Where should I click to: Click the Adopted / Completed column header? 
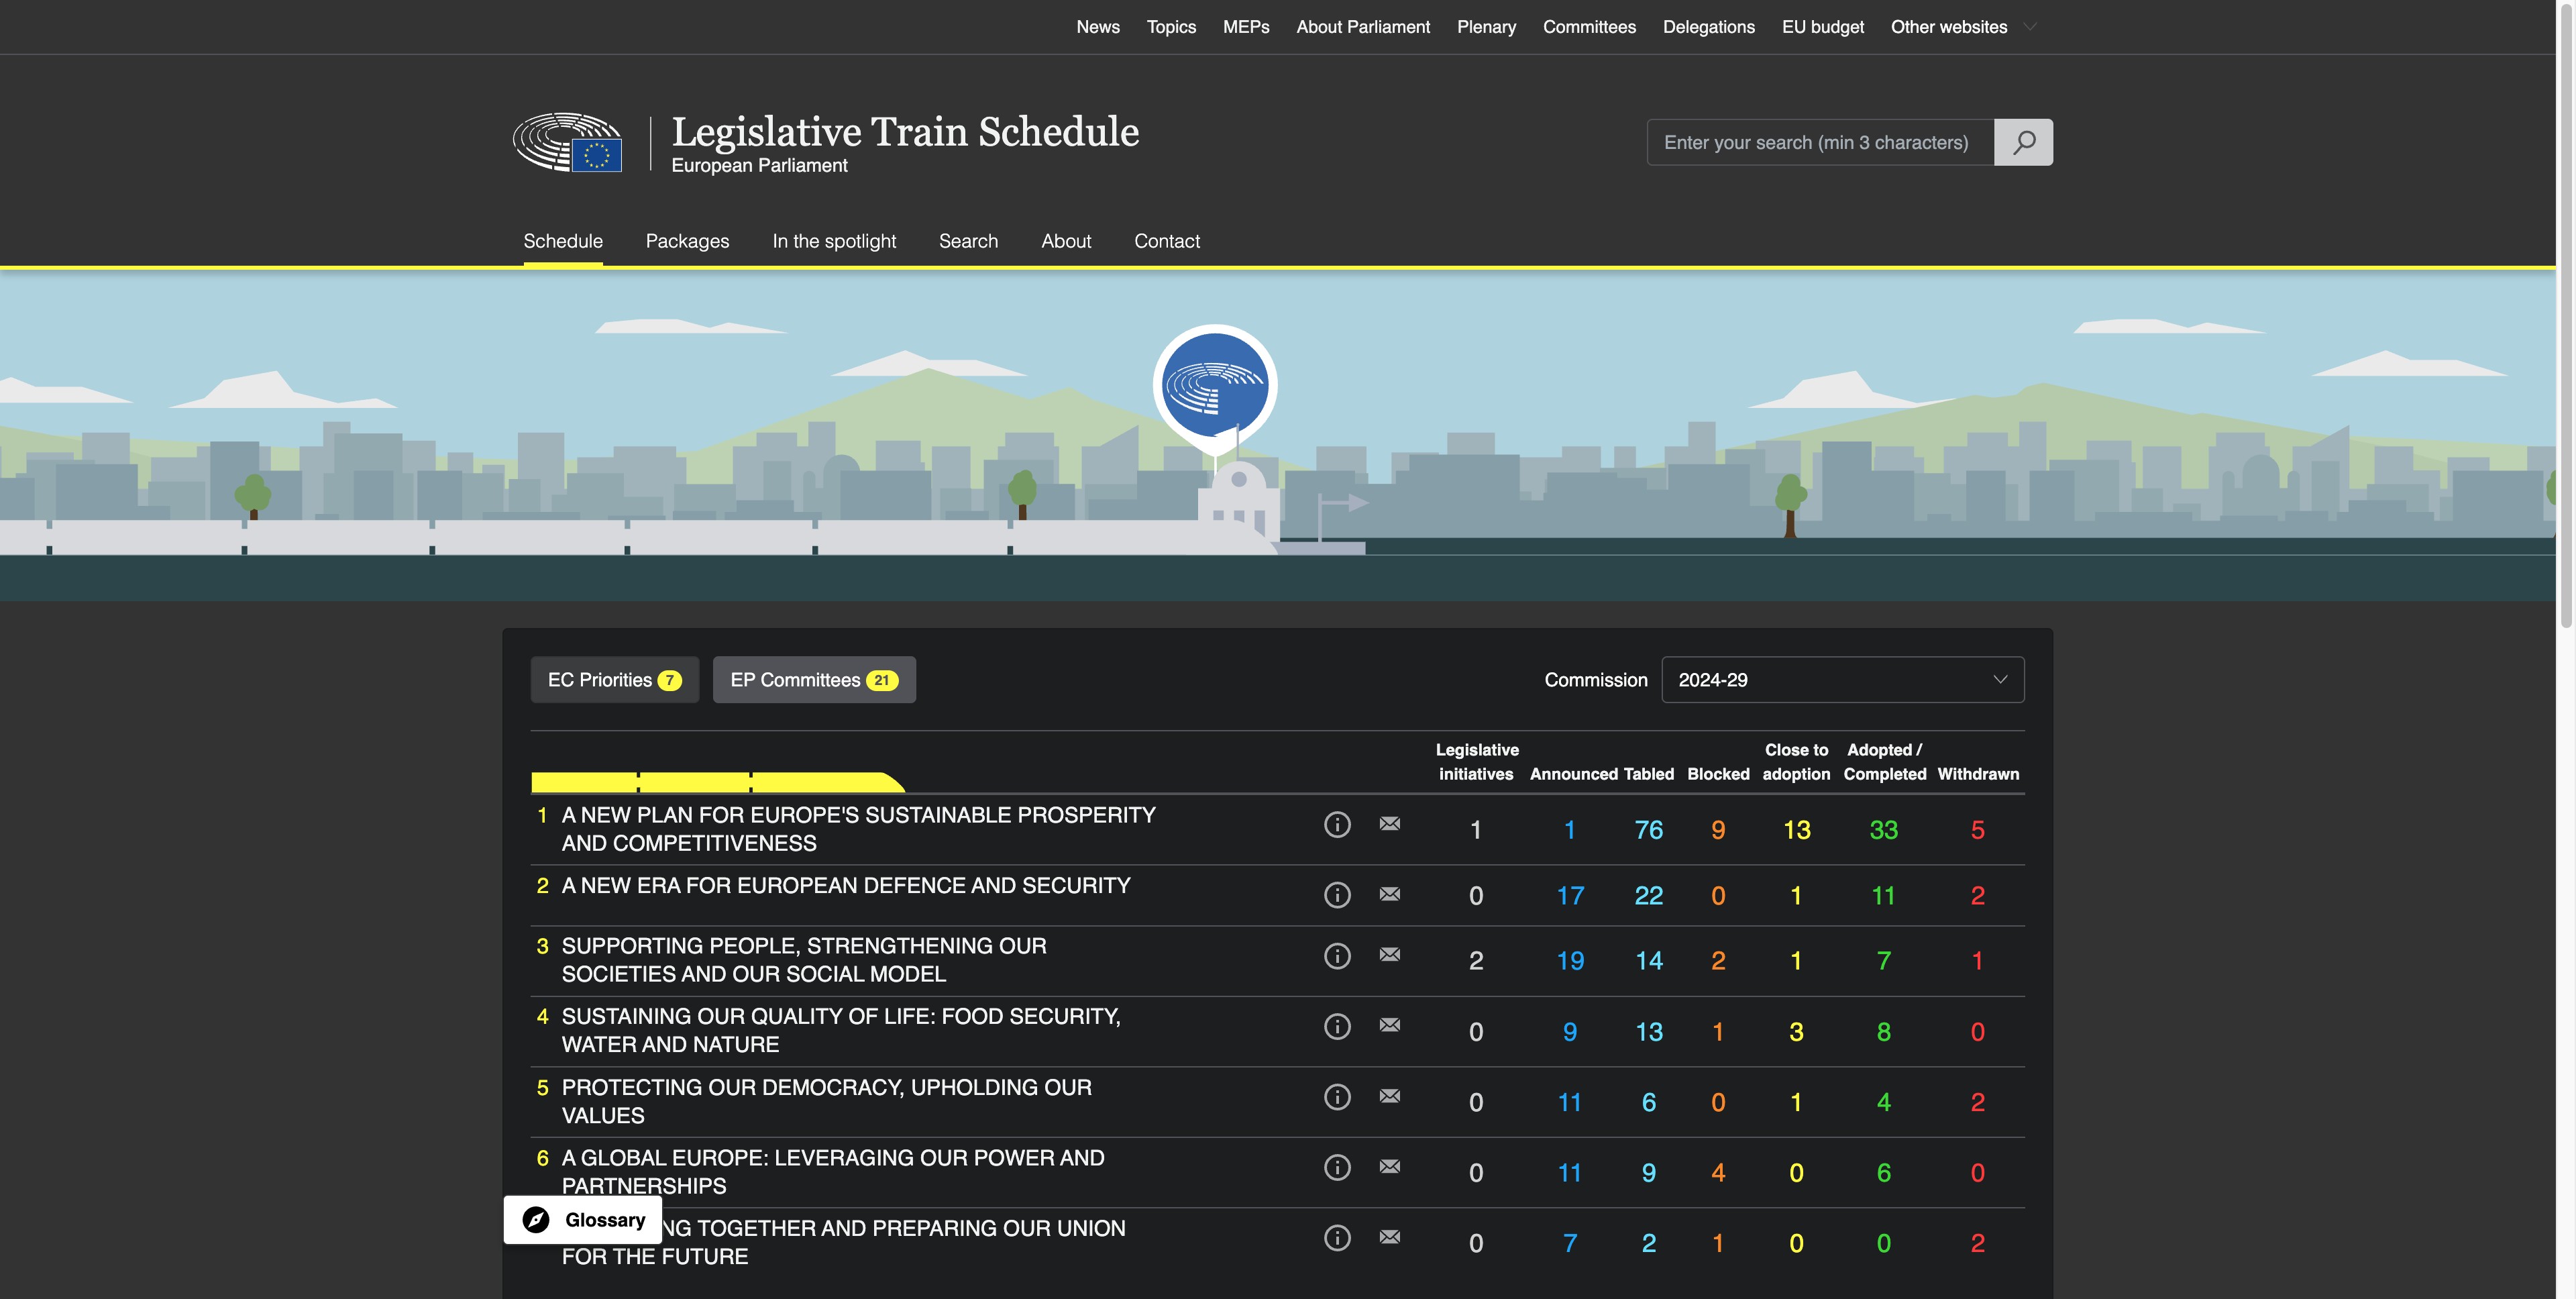click(1884, 761)
